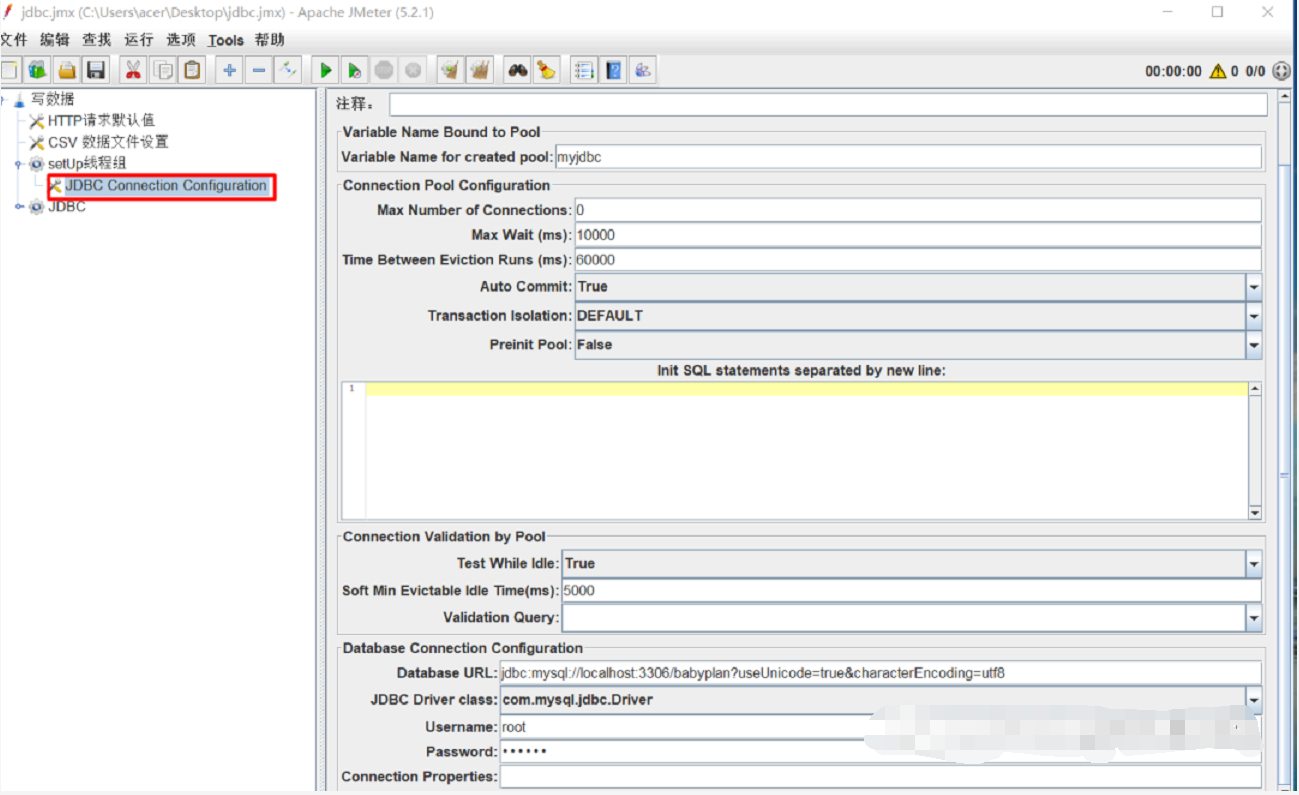
Task: Click the Paste clipboard icon
Action: point(191,70)
